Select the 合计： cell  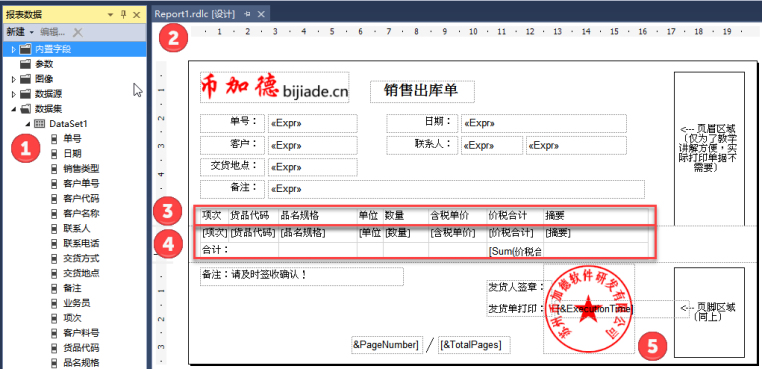point(239,250)
